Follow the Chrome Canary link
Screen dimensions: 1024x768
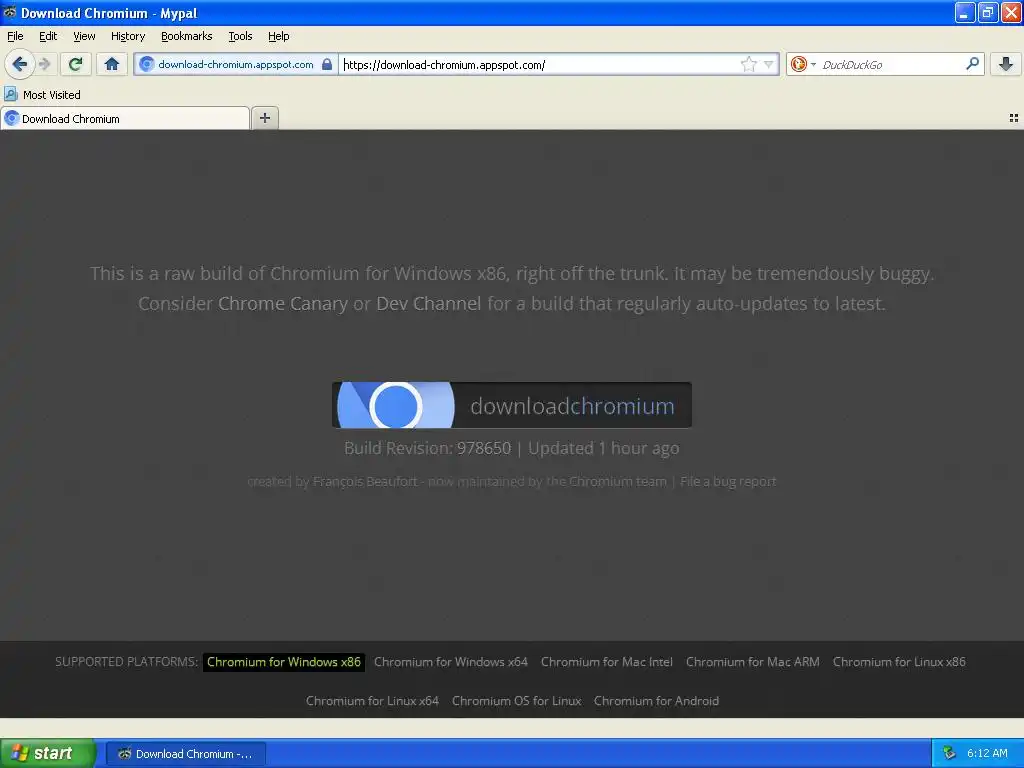tap(283, 304)
